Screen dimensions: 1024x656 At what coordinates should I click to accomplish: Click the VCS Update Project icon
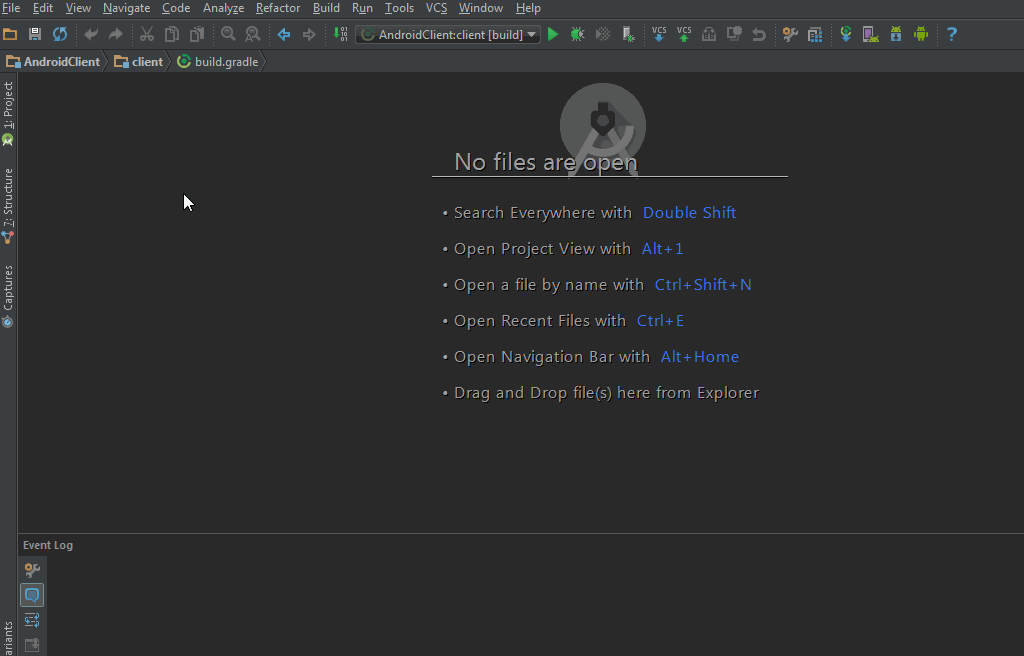659,34
